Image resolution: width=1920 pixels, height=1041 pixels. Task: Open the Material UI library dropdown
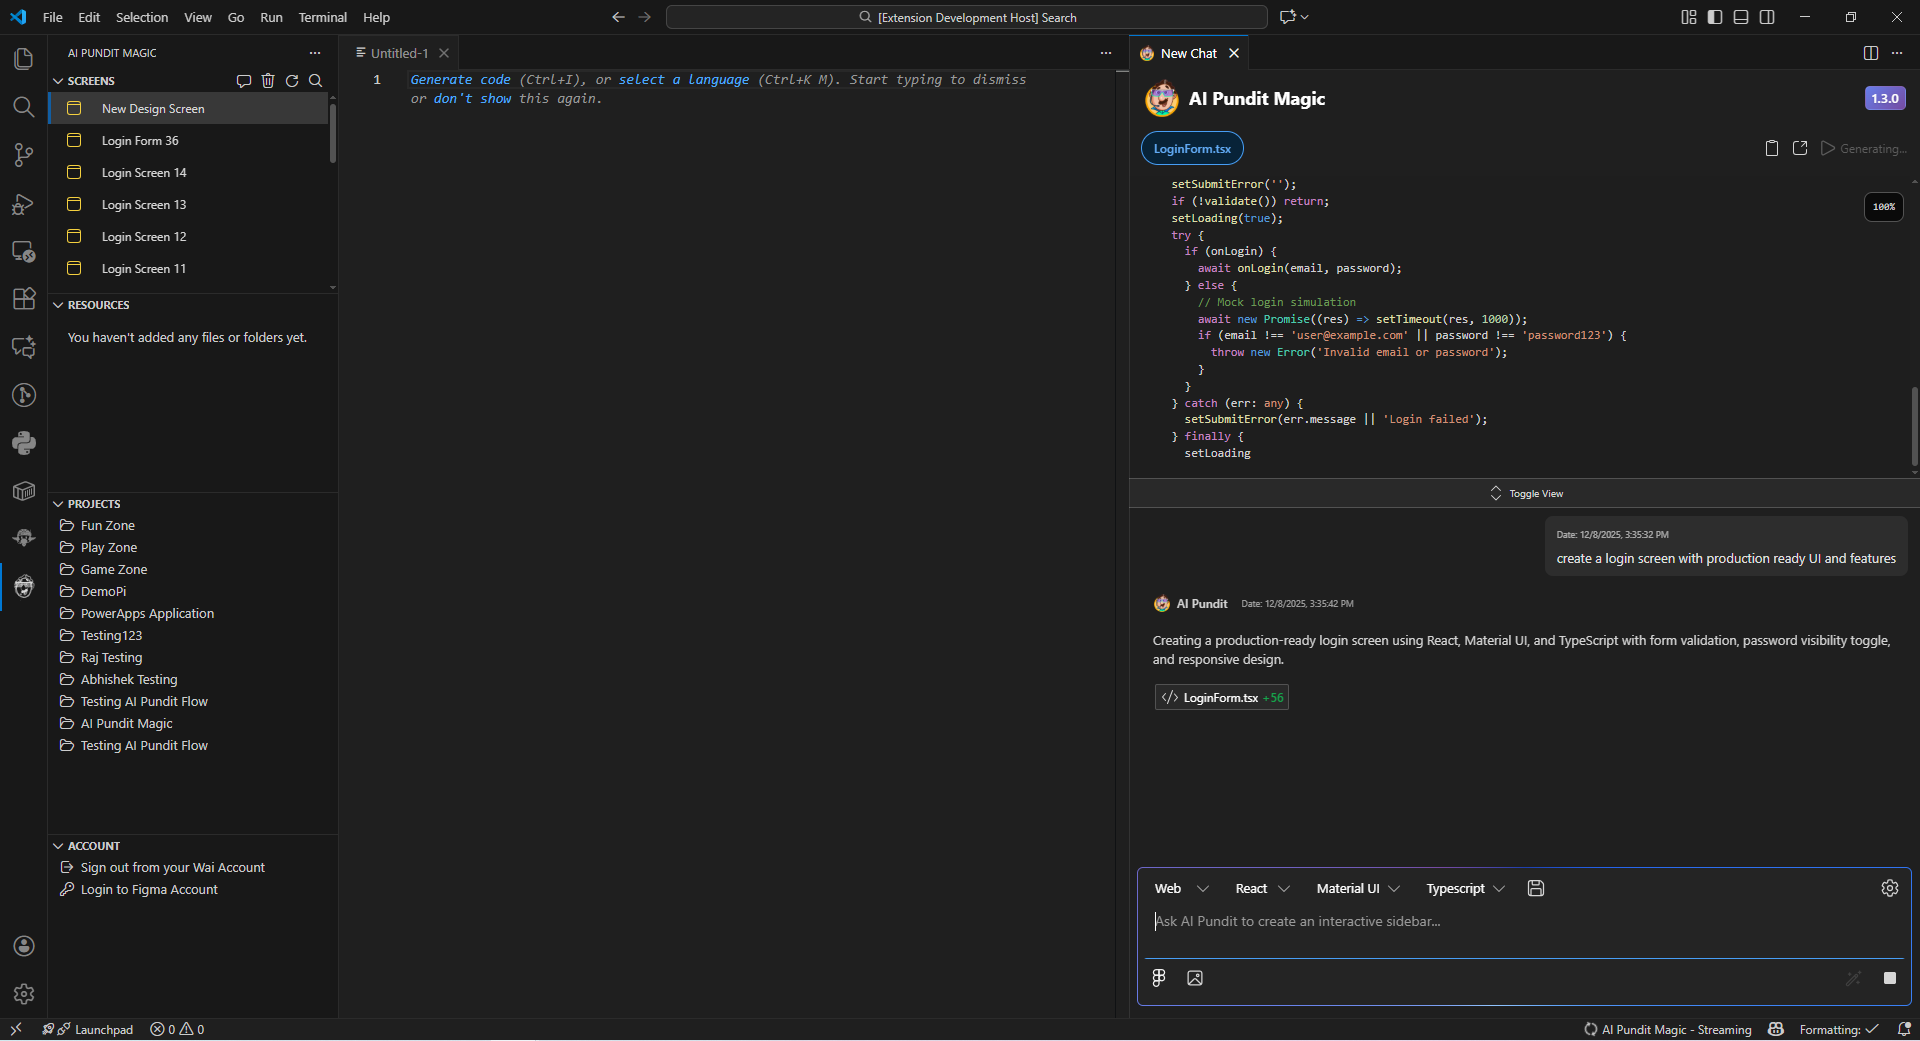(x=1357, y=888)
